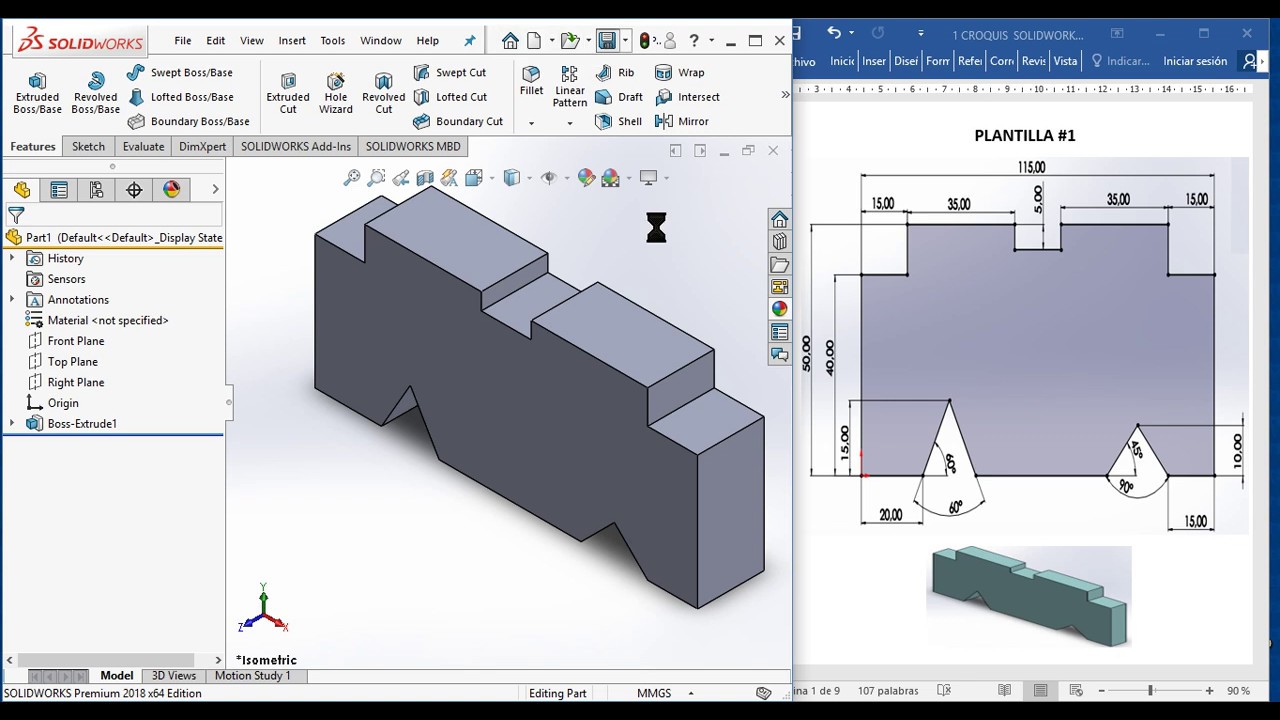1280x720 pixels.
Task: Open SOLIDWORKS Resources home in task pane
Action: pyautogui.click(x=780, y=219)
